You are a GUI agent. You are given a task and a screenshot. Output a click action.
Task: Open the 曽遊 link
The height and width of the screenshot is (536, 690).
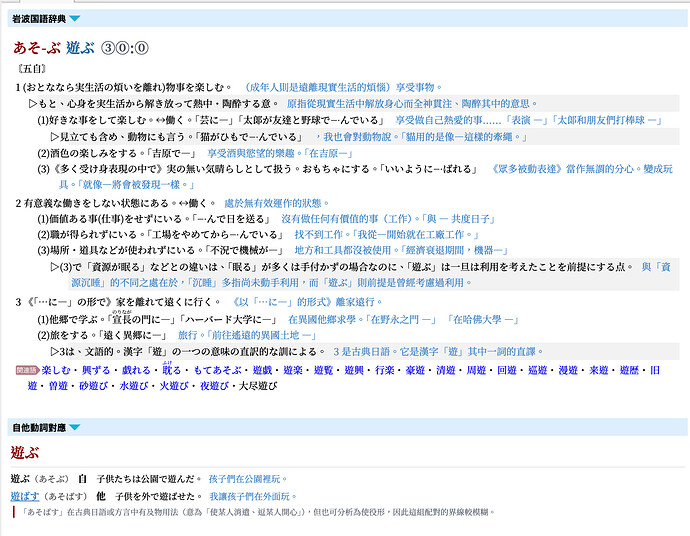click(x=58, y=386)
